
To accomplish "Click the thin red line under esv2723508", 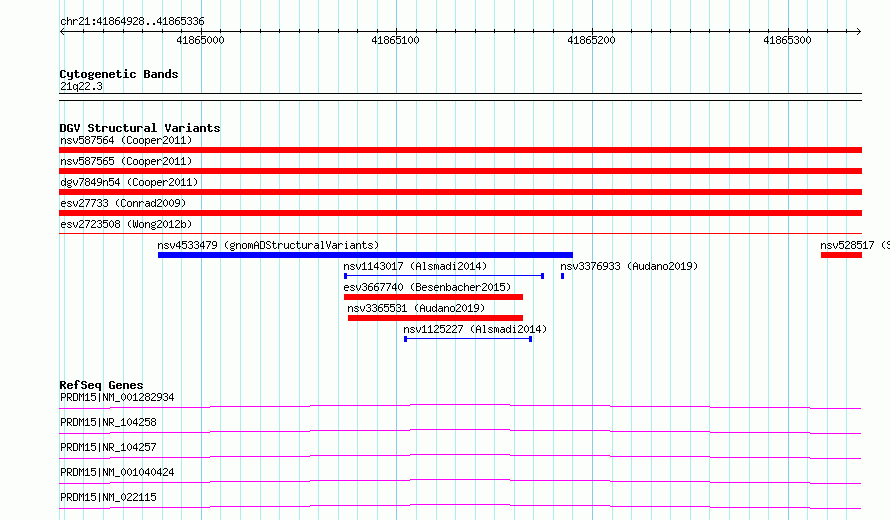I will (x=460, y=233).
